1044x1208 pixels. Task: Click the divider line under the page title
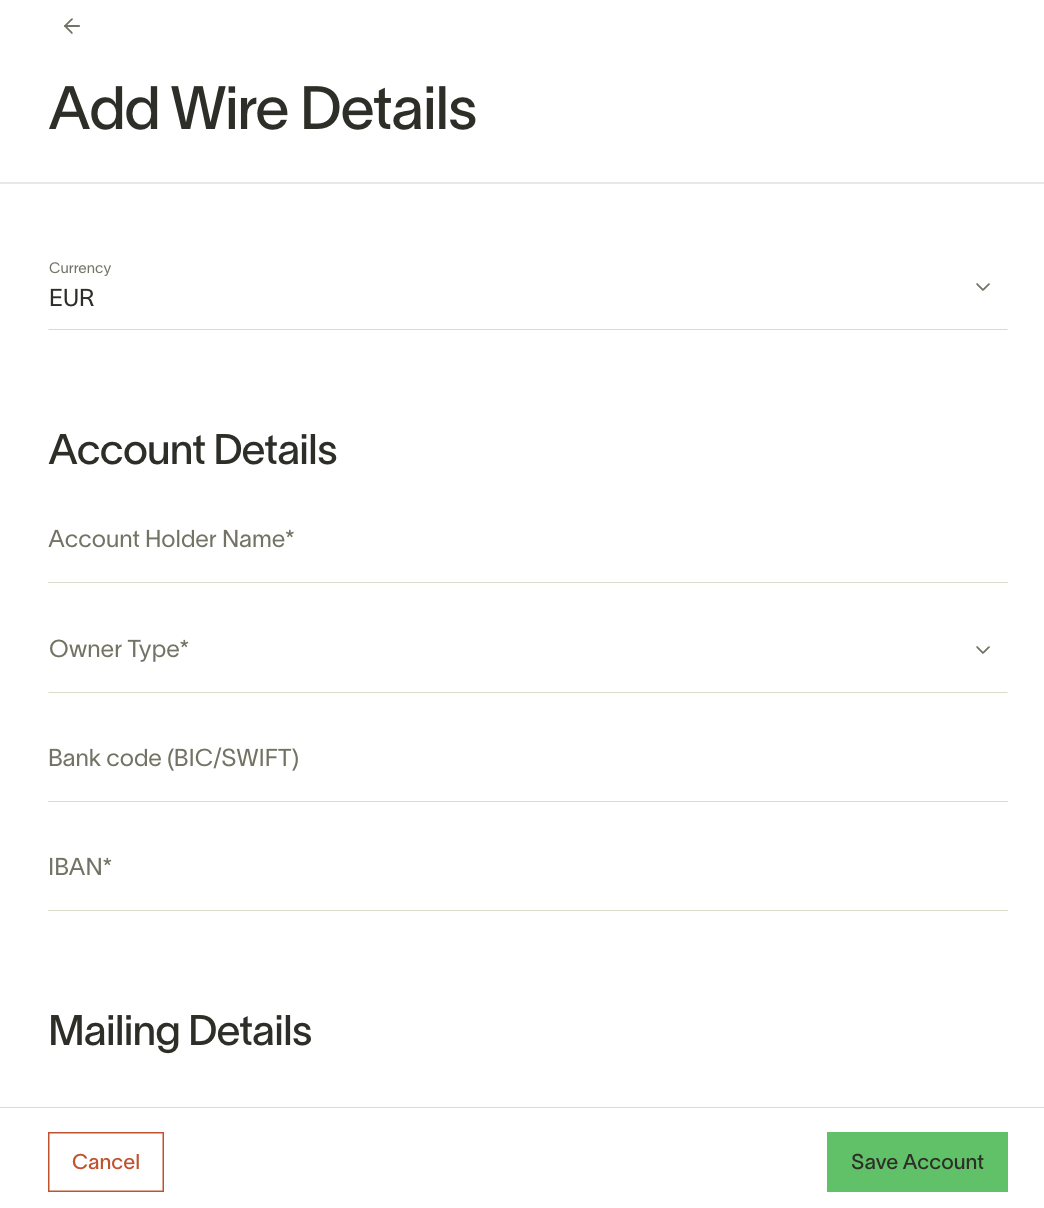tap(522, 183)
